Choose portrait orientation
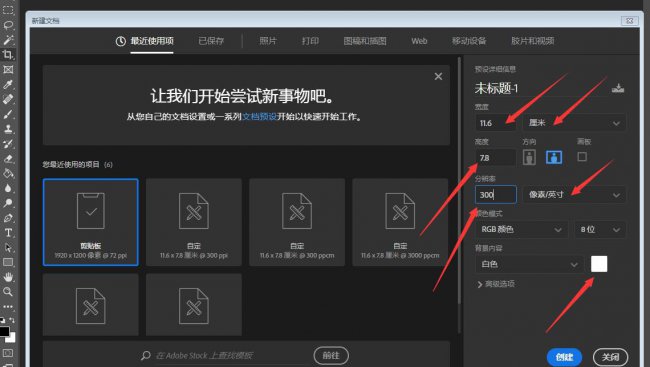Image resolution: width=650 pixels, height=367 pixels. (529, 157)
